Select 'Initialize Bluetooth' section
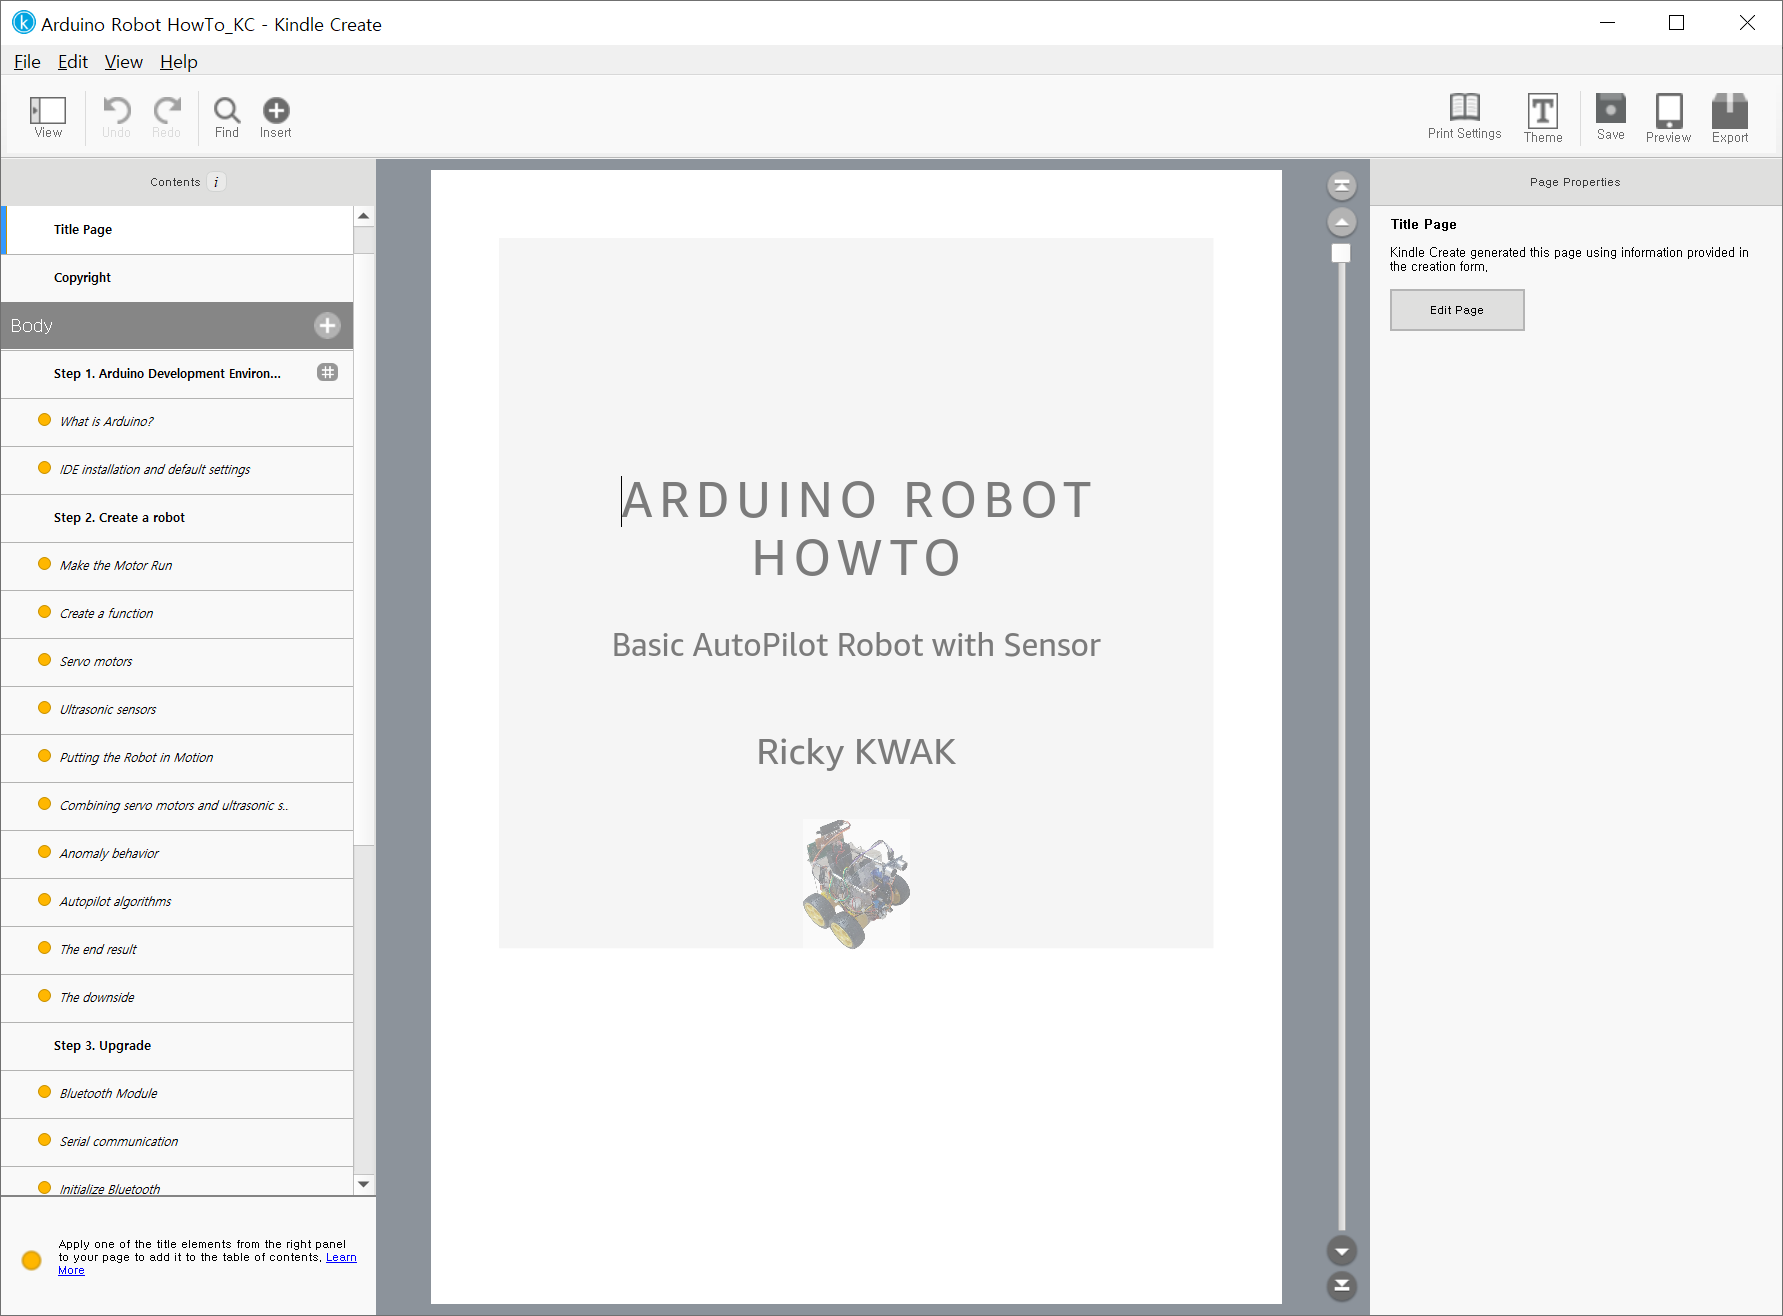The height and width of the screenshot is (1316, 1783). point(178,1182)
